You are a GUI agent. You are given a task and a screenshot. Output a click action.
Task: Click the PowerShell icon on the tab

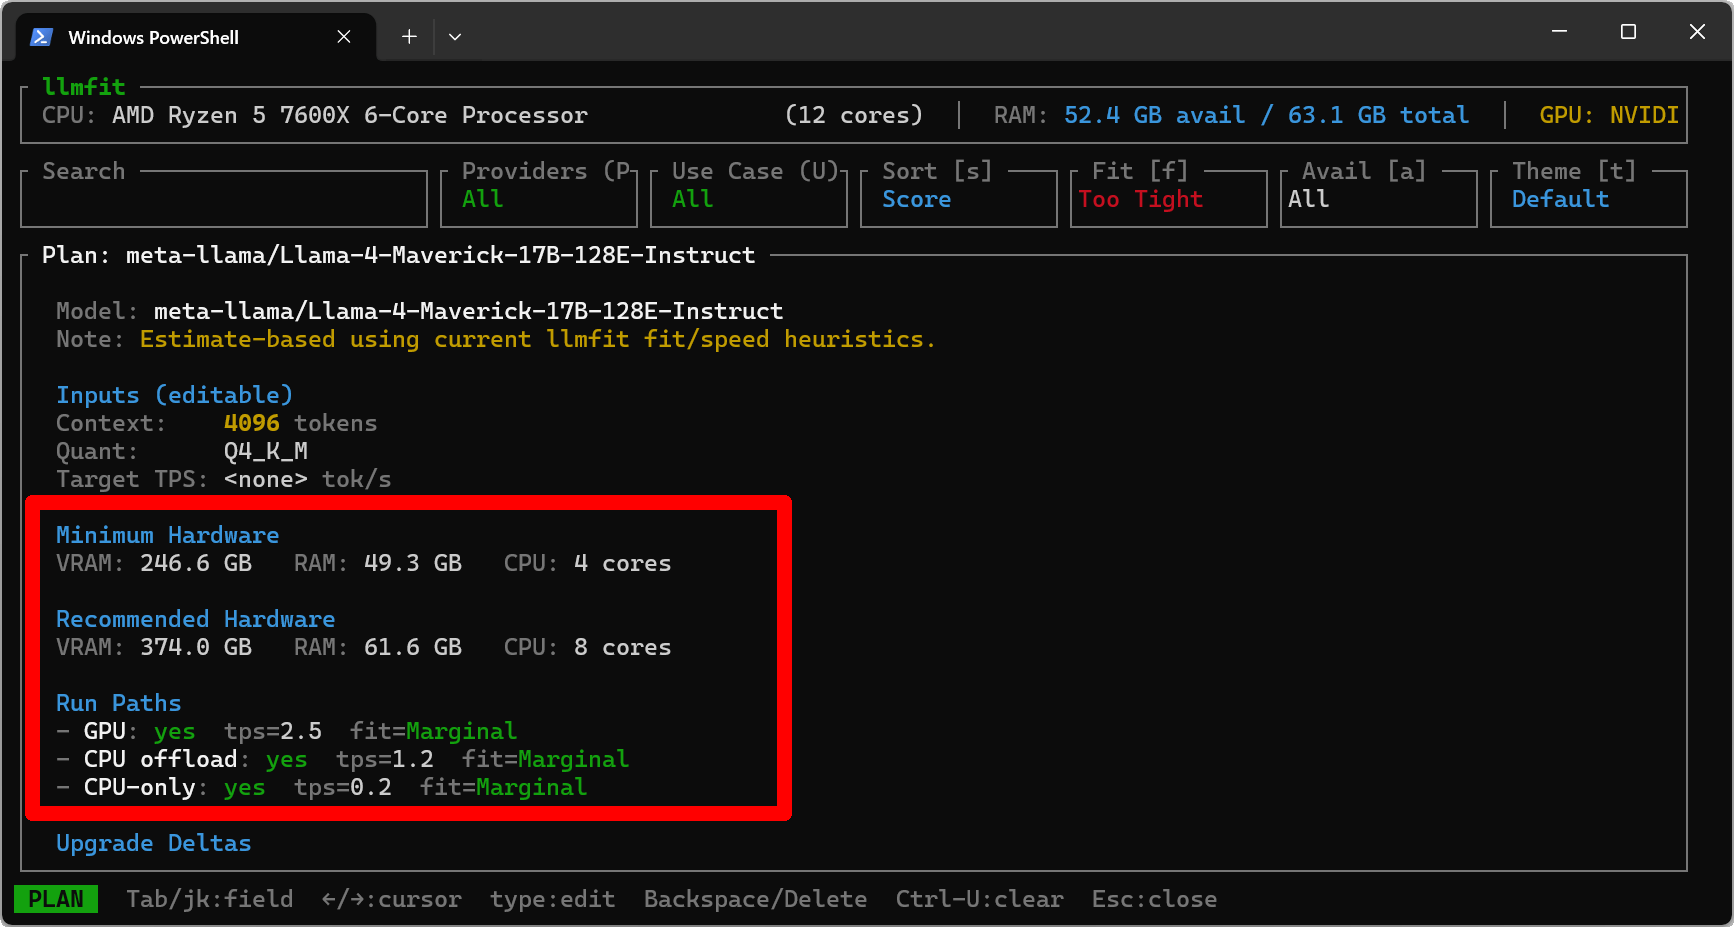41,37
